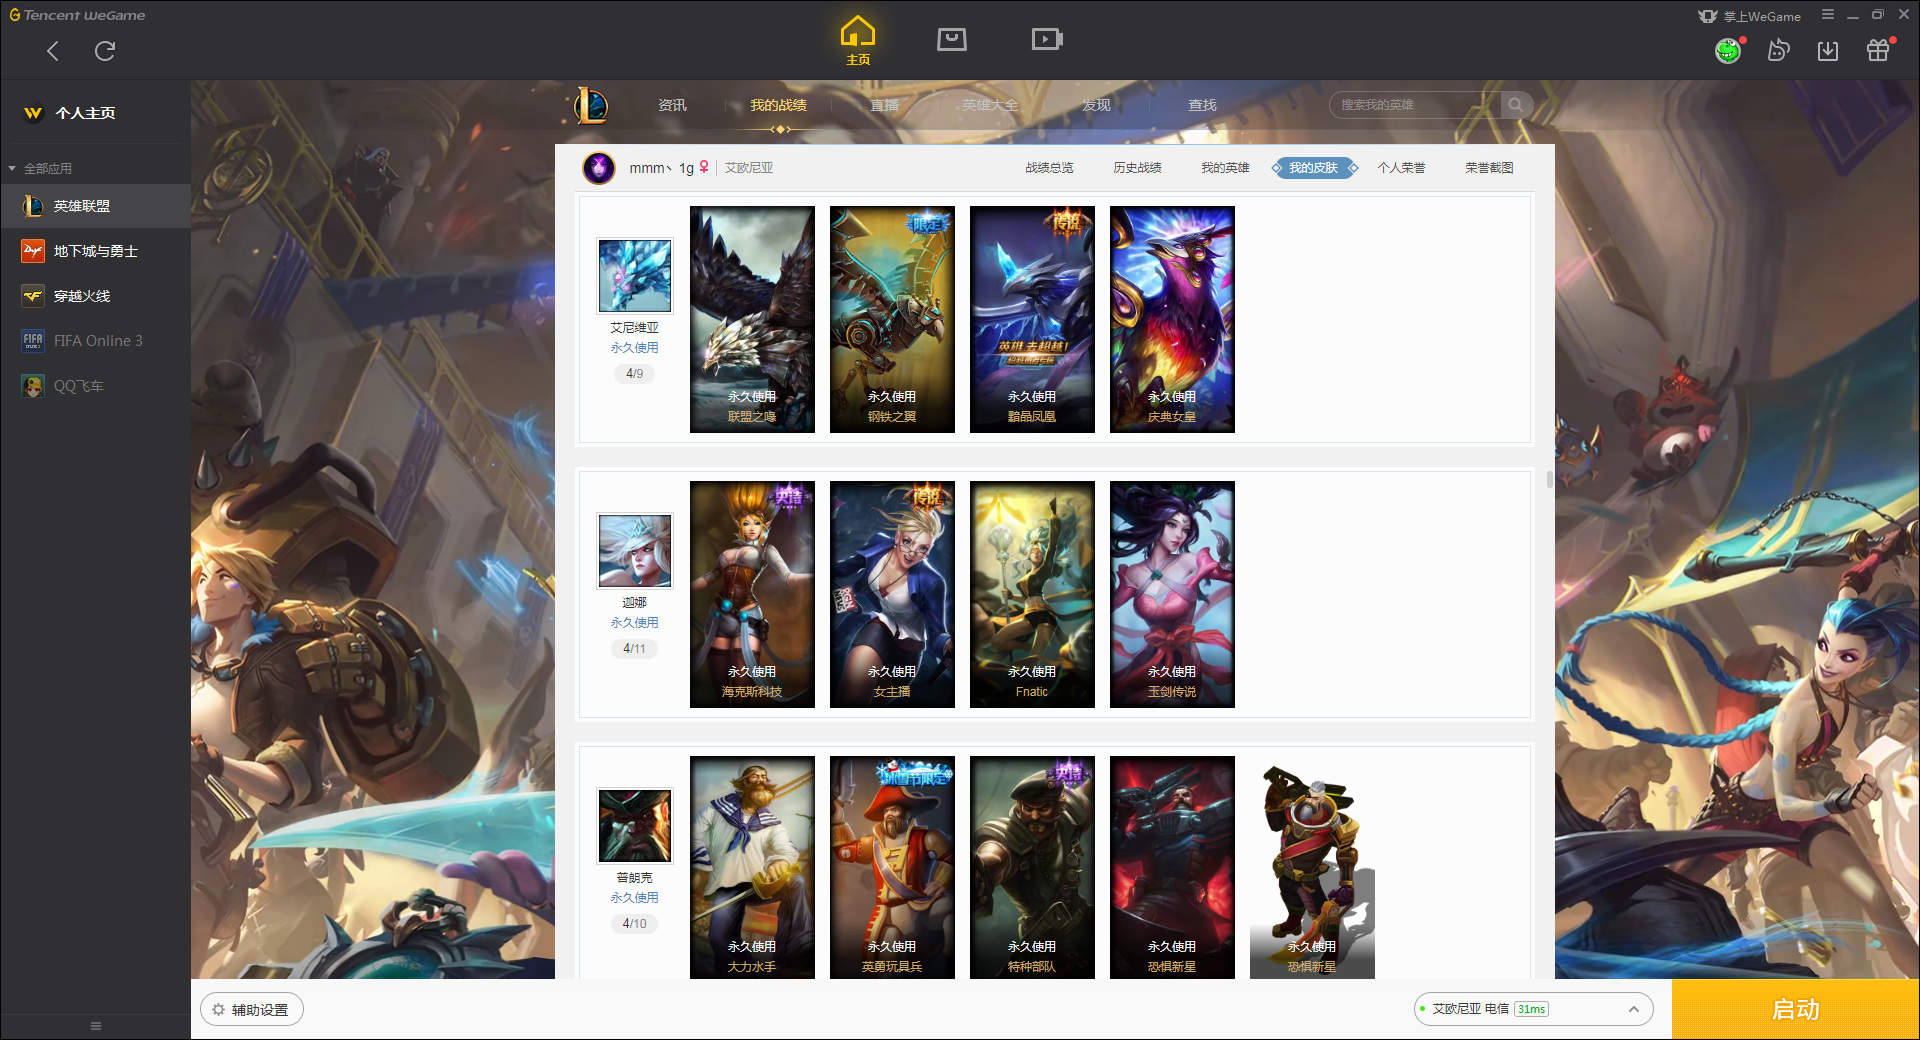Open the WeGame main menu icon

click(1828, 15)
